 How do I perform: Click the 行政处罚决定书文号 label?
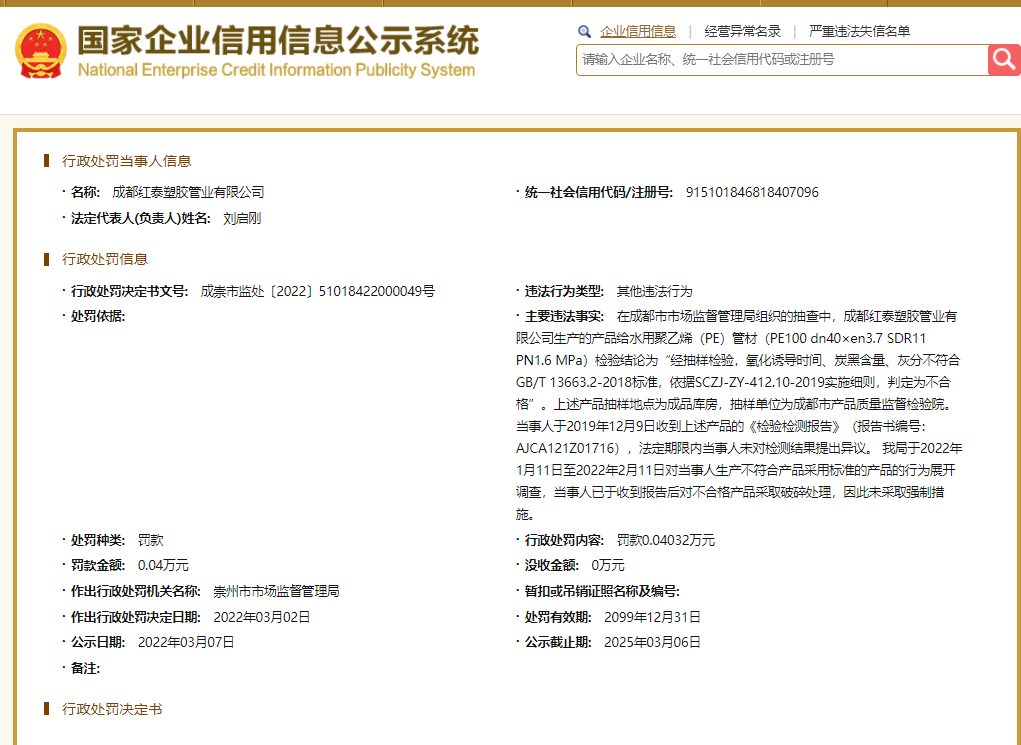coord(130,291)
